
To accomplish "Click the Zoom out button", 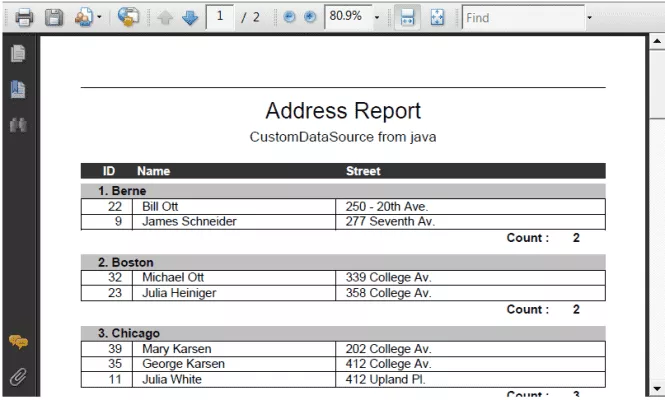I will (x=289, y=18).
